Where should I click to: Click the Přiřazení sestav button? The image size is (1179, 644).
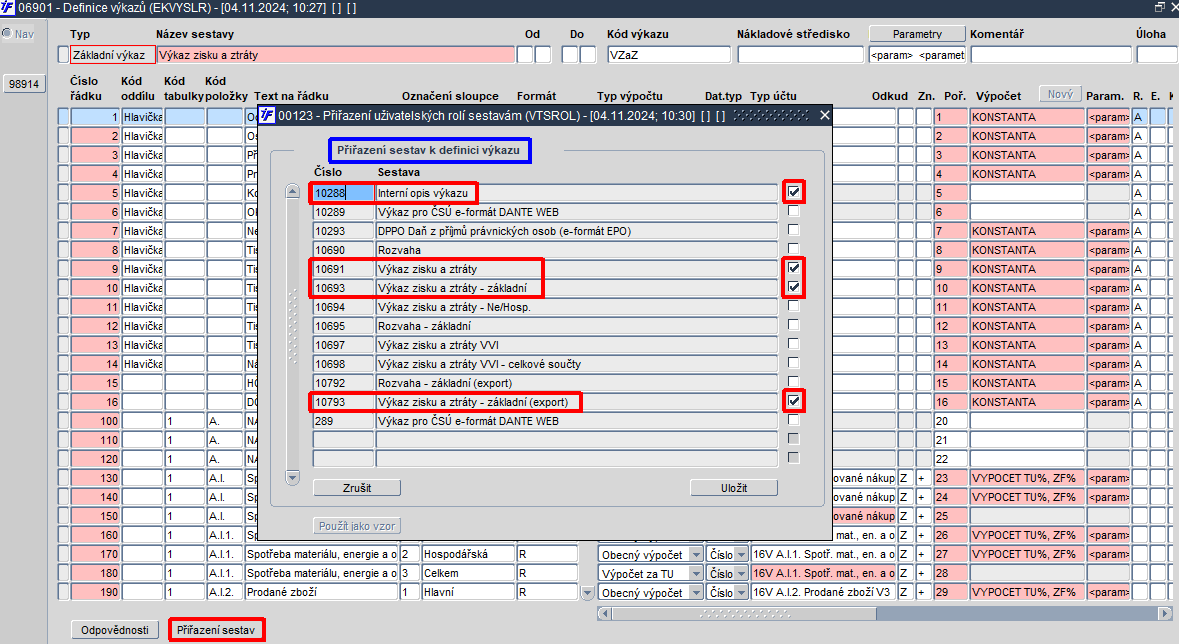coord(217,630)
